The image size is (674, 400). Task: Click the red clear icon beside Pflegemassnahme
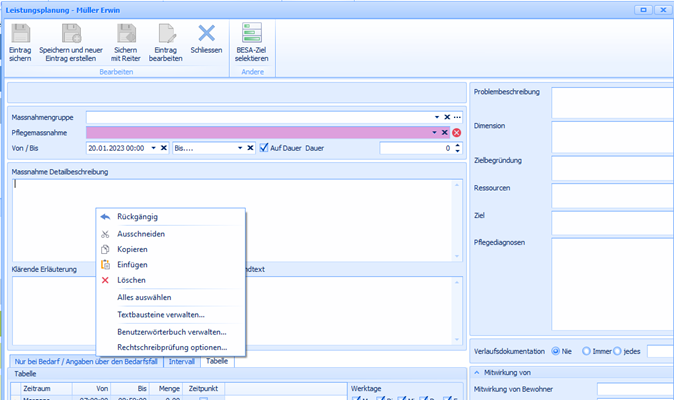tap(457, 132)
